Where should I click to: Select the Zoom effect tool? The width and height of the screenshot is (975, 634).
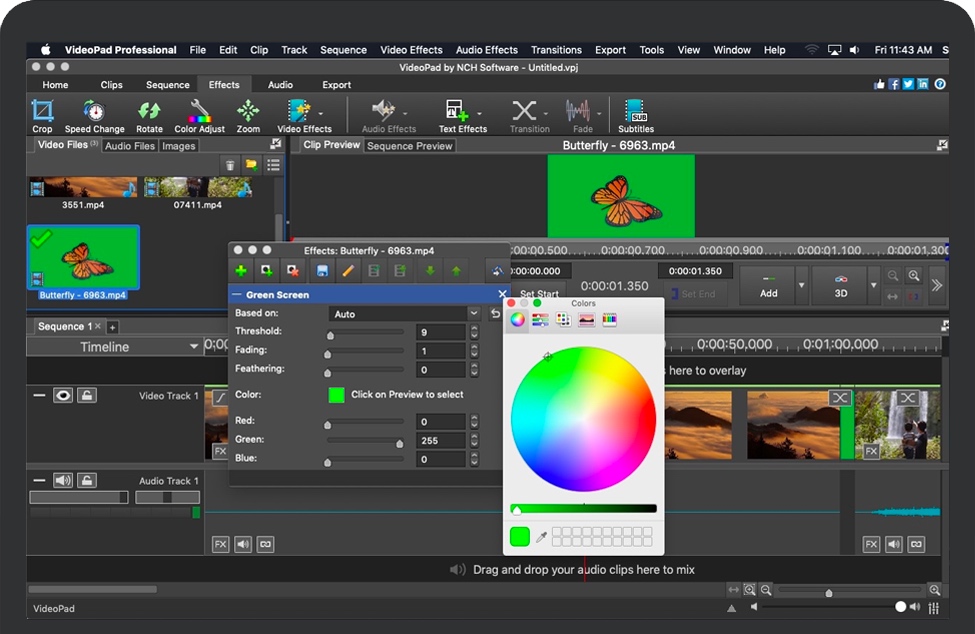coord(247,114)
